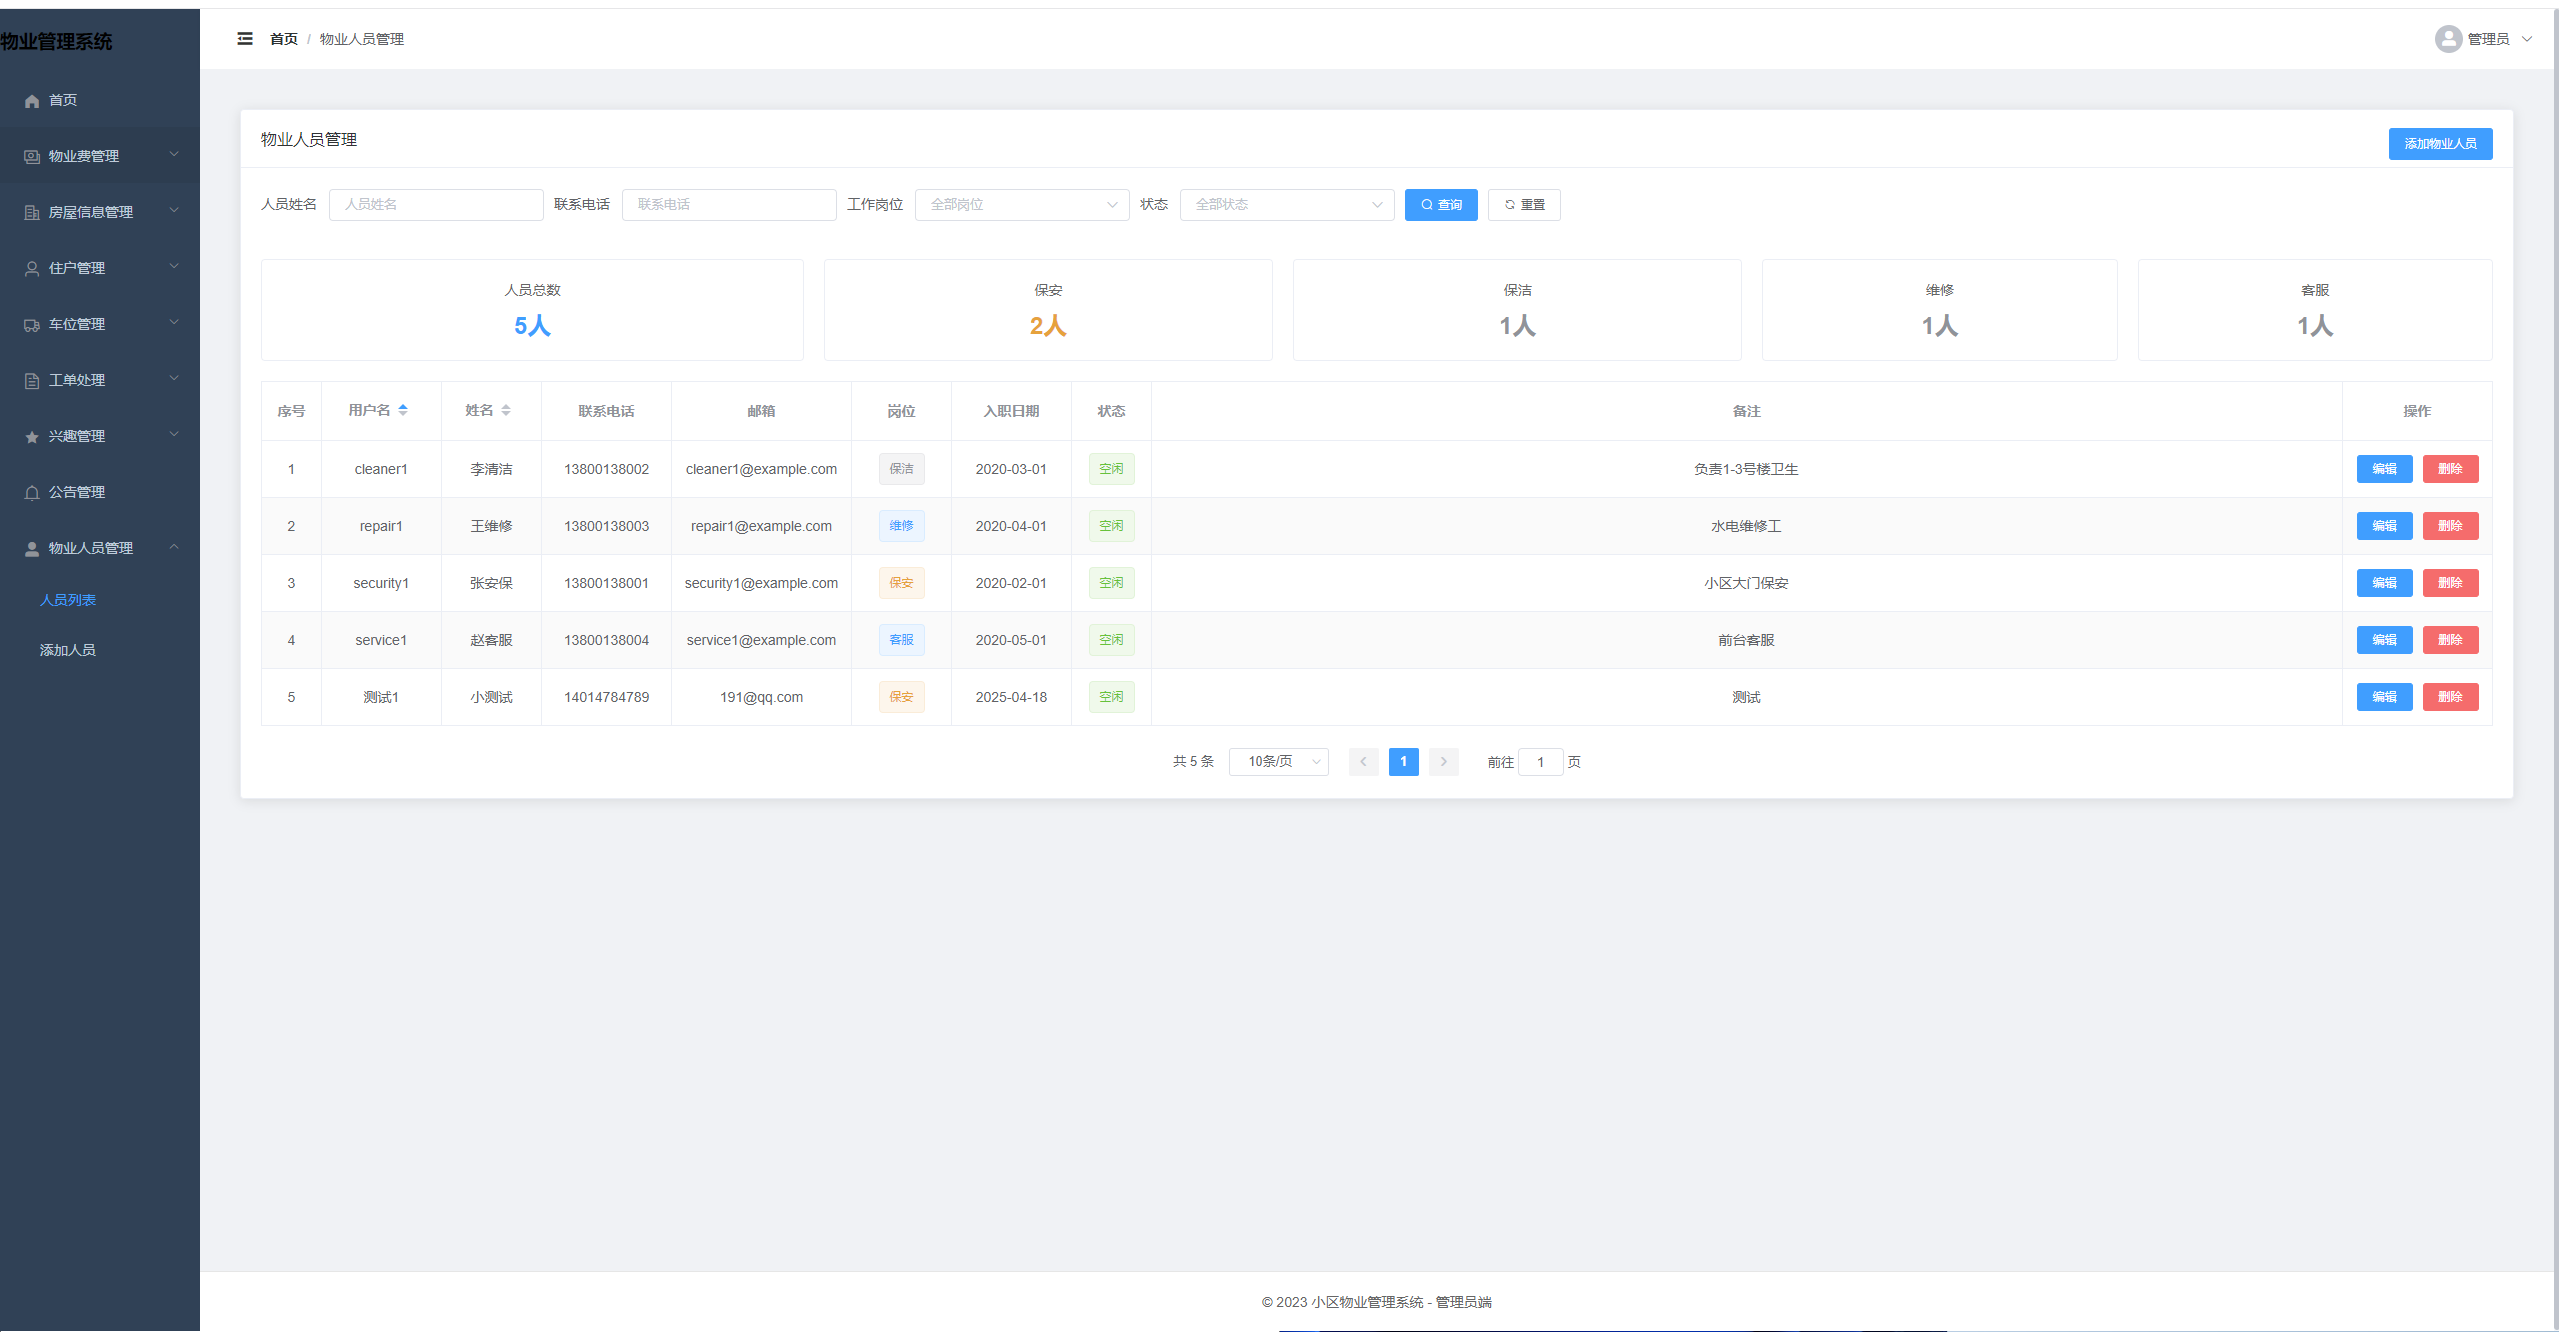This screenshot has width=2559, height=1332.
Task: Click the admin user avatar icon
Action: pos(2447,39)
